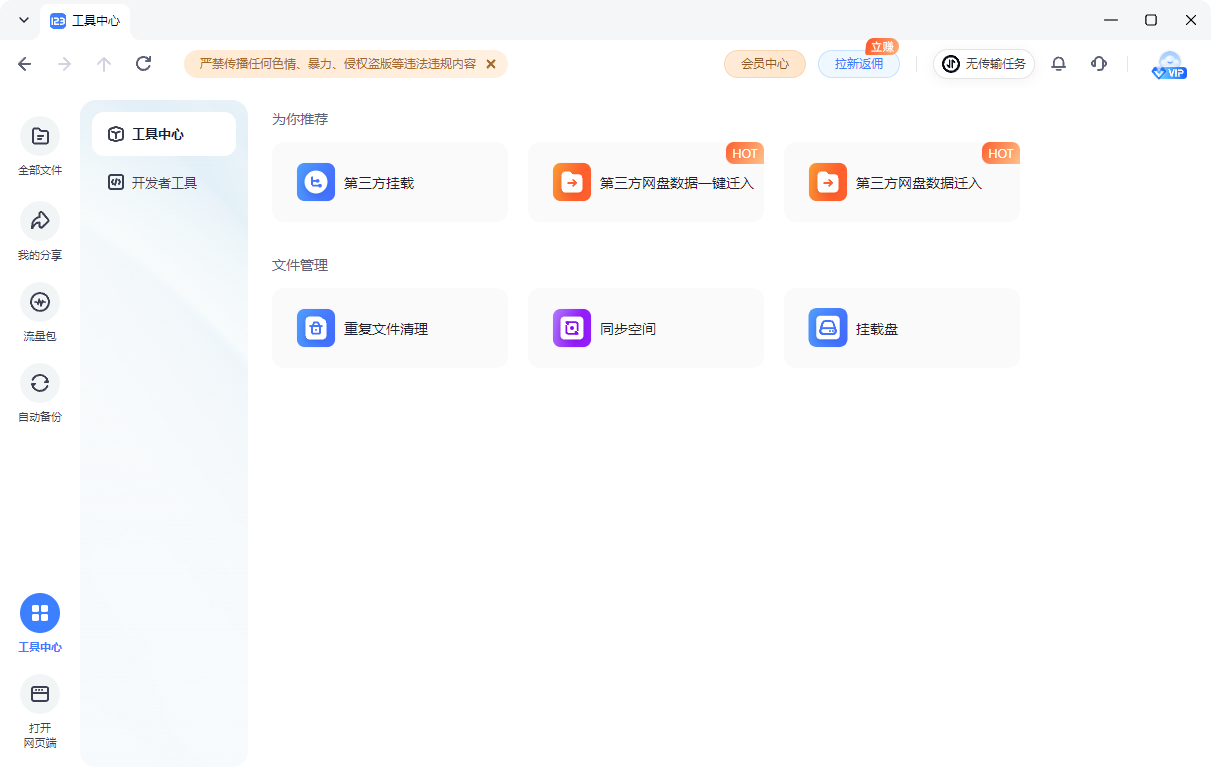Click the customer support headset icon
Image resolution: width=1211 pixels, height=779 pixels.
pyautogui.click(x=1098, y=63)
